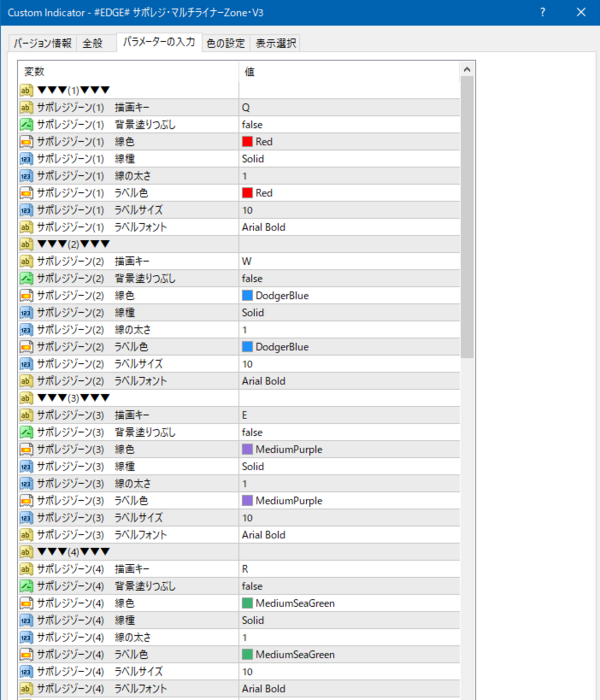The height and width of the screenshot is (700, 600).
Task: Edit Arial Bold of サポレジゾーン(3) ラベルフォント
Action: pyautogui.click(x=349, y=535)
